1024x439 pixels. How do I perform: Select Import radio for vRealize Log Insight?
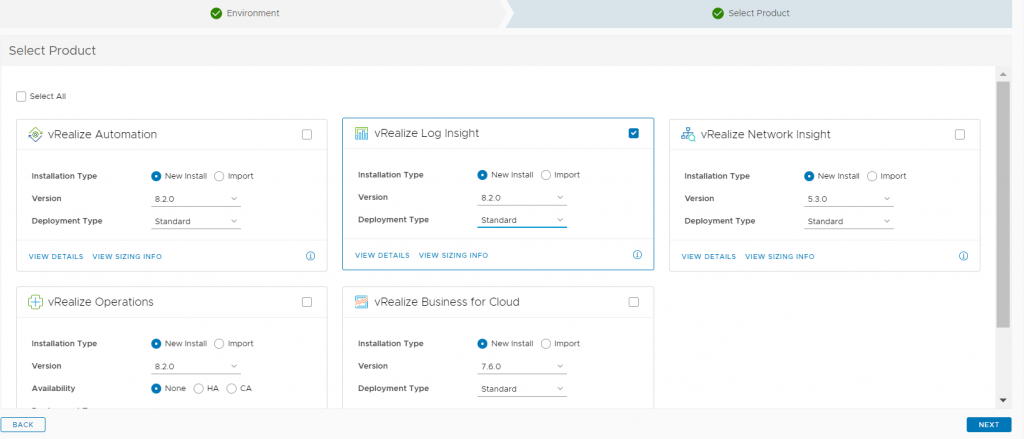click(545, 174)
